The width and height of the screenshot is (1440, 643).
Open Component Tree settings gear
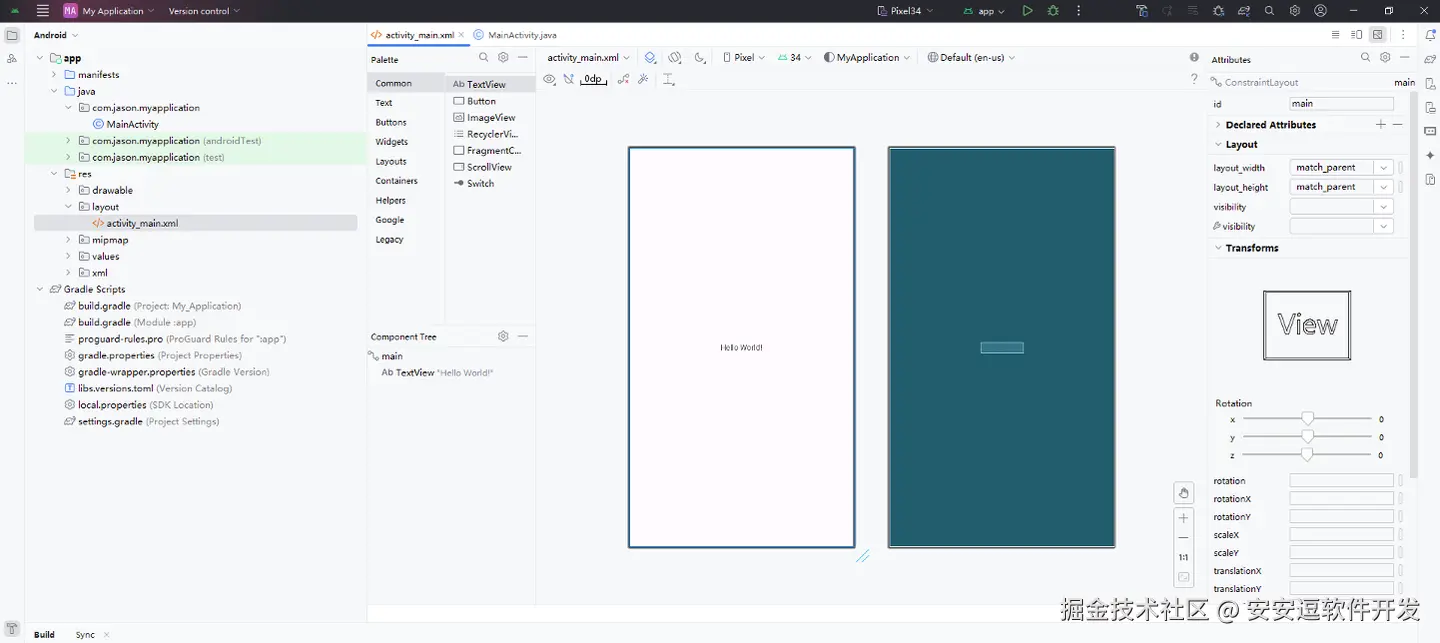point(503,337)
